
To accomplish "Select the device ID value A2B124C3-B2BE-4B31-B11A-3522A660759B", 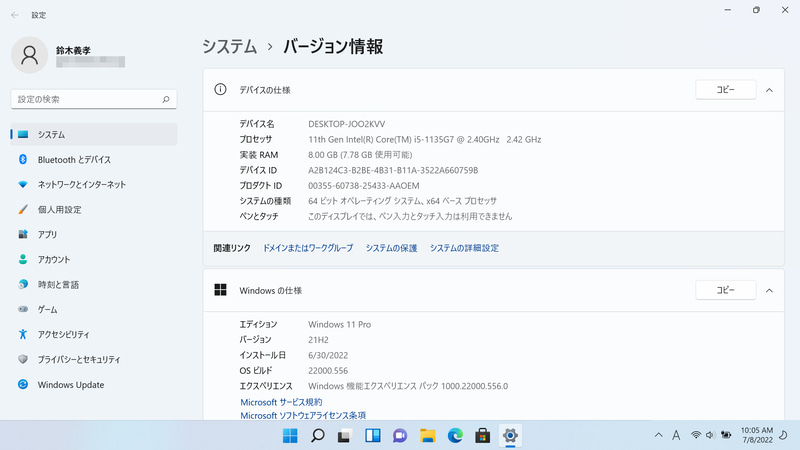I will click(393, 170).
